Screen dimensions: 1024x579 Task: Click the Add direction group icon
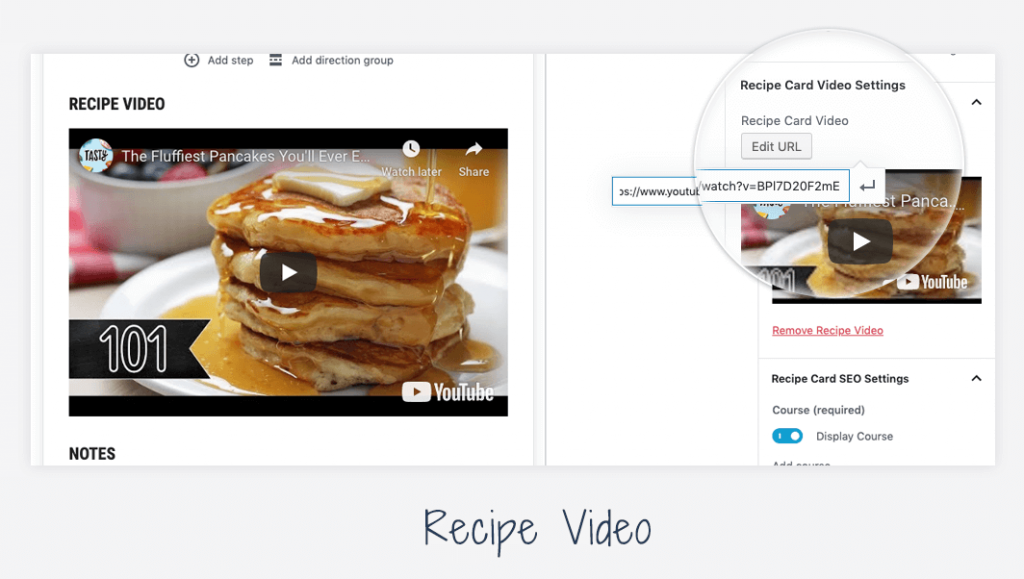[276, 60]
